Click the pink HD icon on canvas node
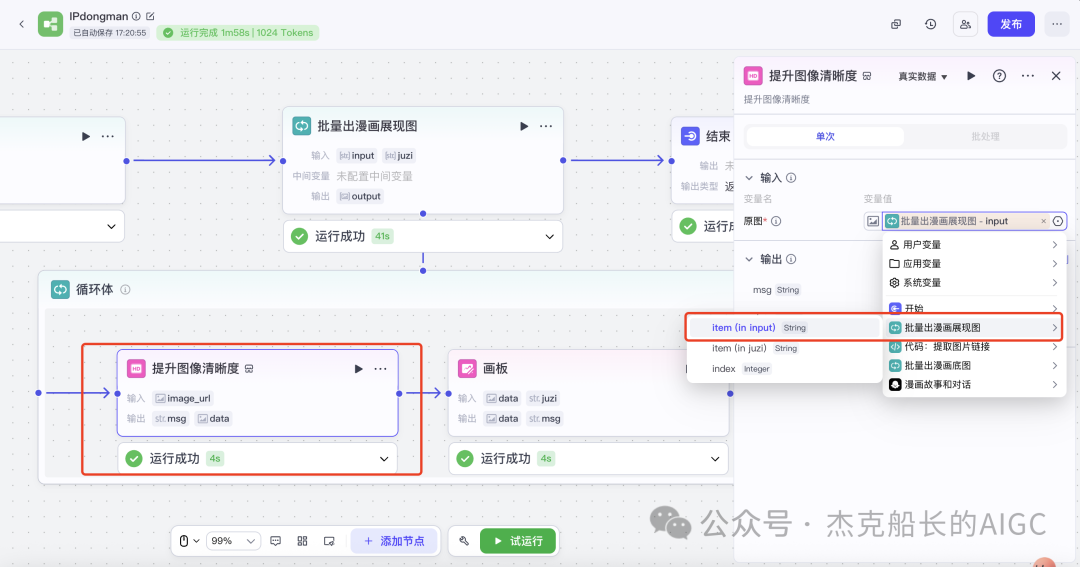 click(x=136, y=369)
